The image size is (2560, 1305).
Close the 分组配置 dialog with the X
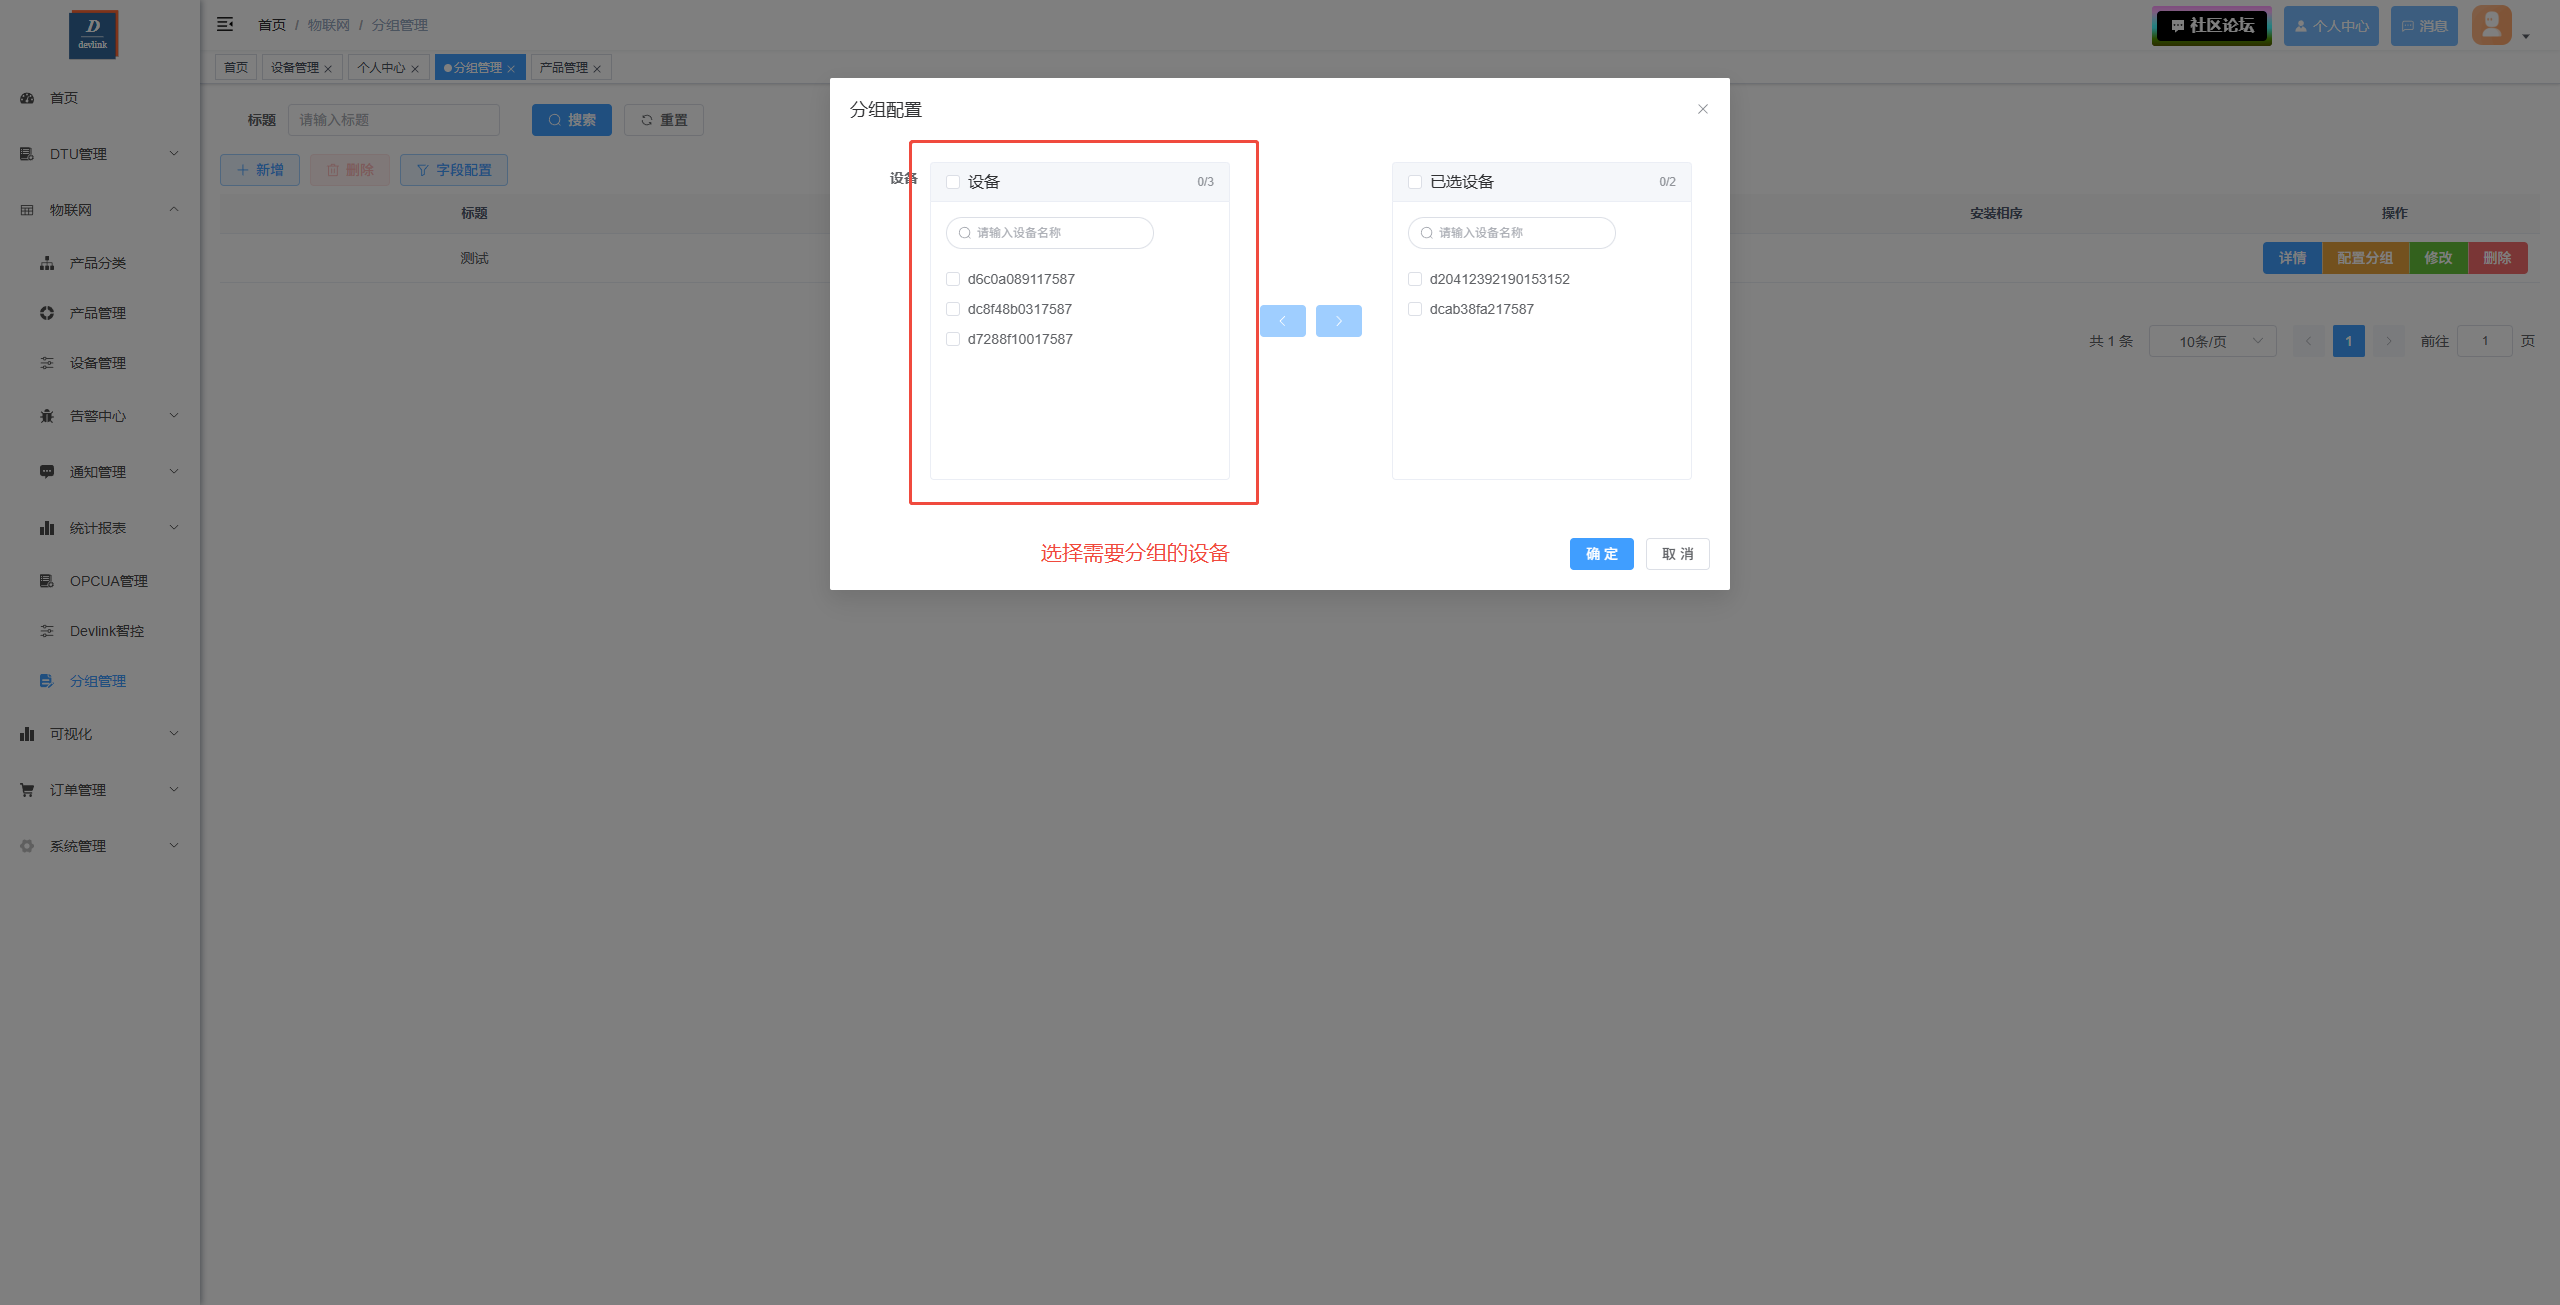click(x=1702, y=109)
